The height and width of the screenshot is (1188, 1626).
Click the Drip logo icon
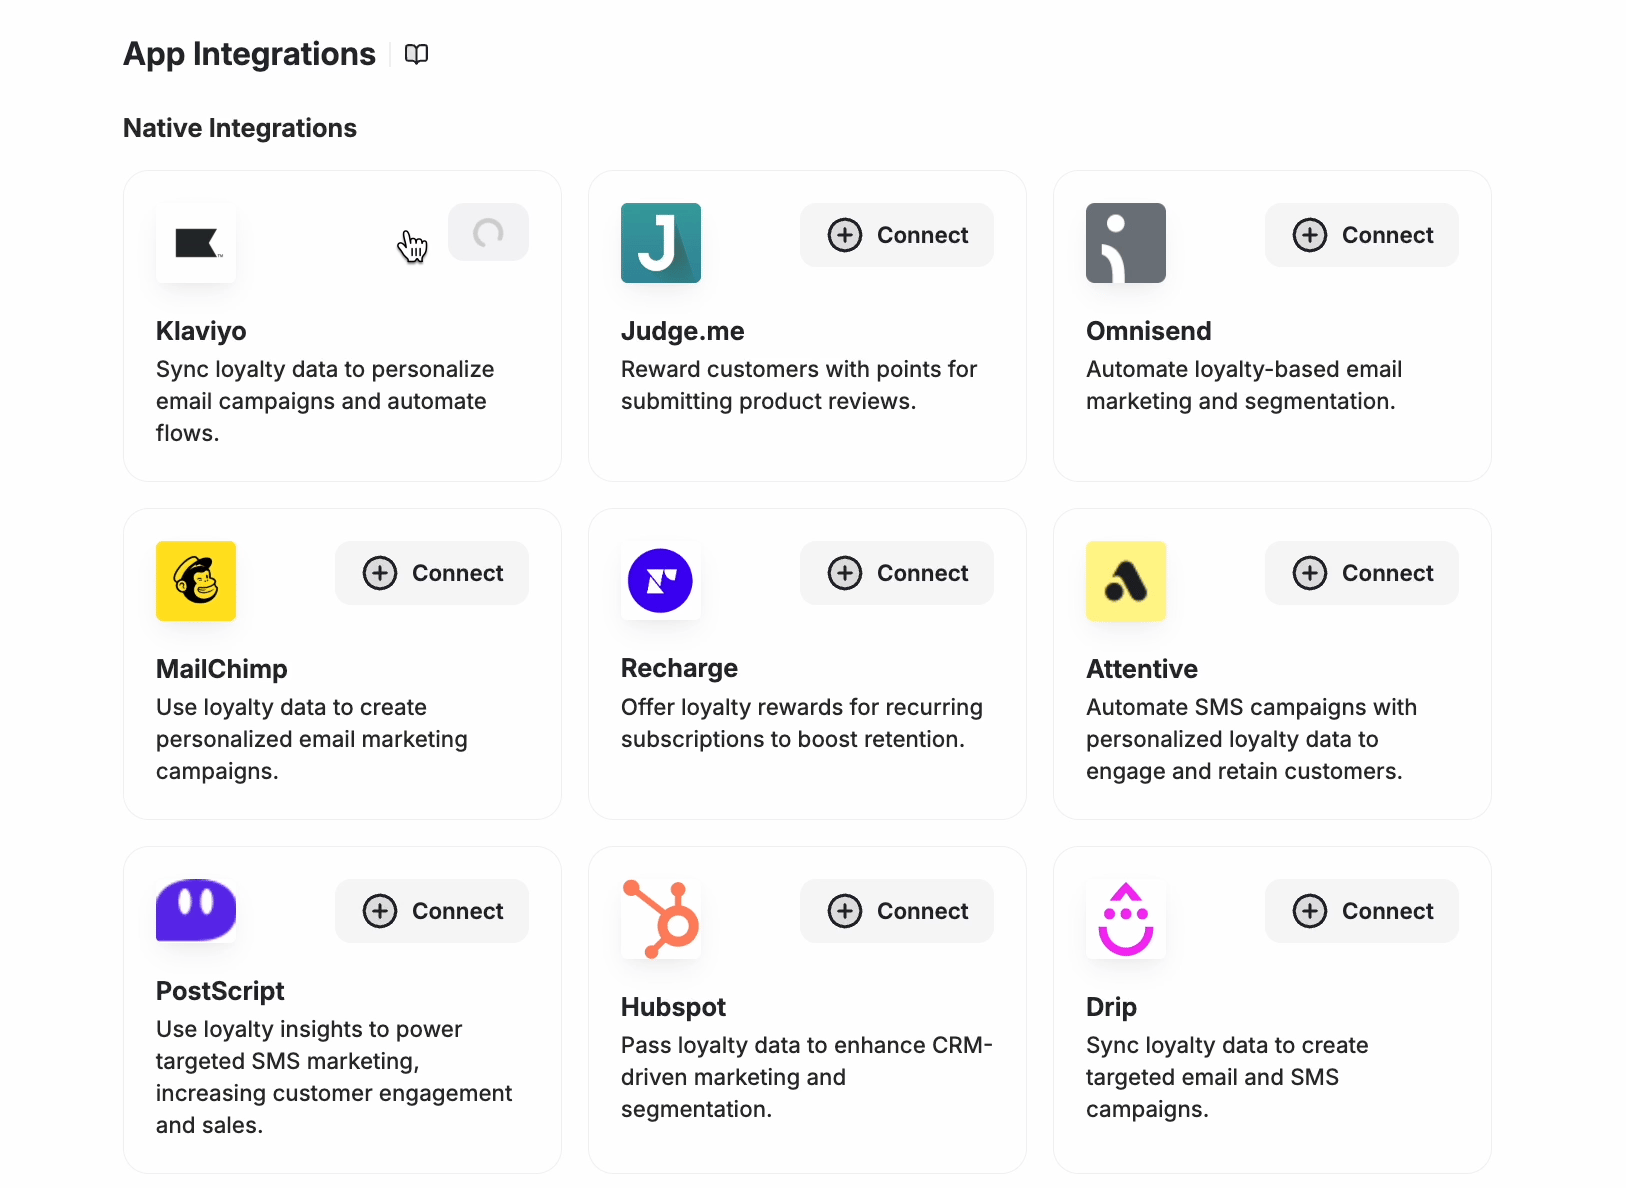[1126, 919]
